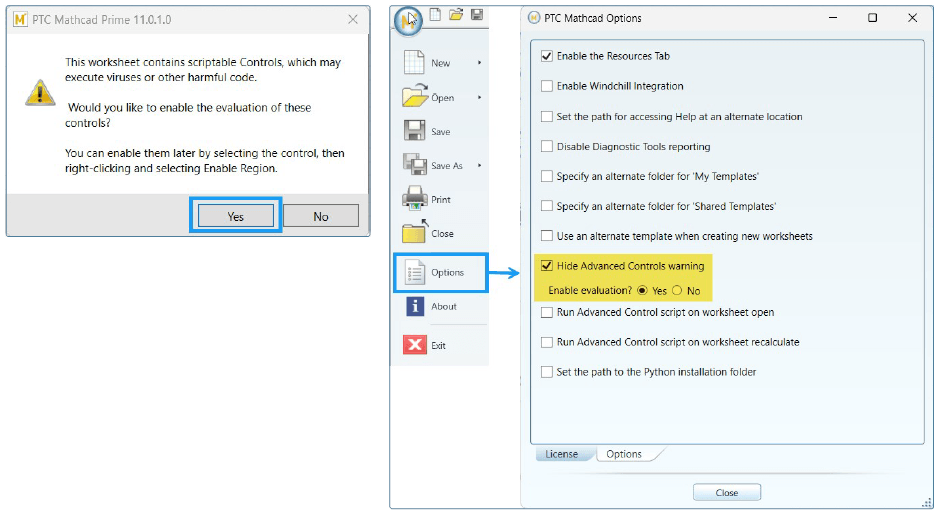Maximize the PTC Mathcad Options window
This screenshot has height=514, width=938.
(872, 18)
